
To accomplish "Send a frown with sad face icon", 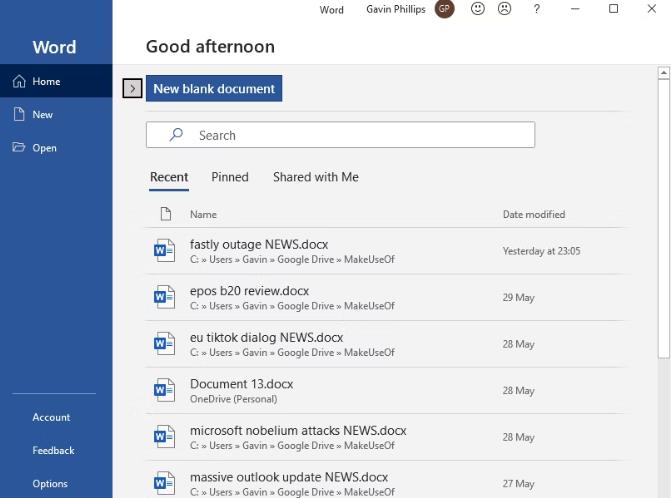I will 505,9.
